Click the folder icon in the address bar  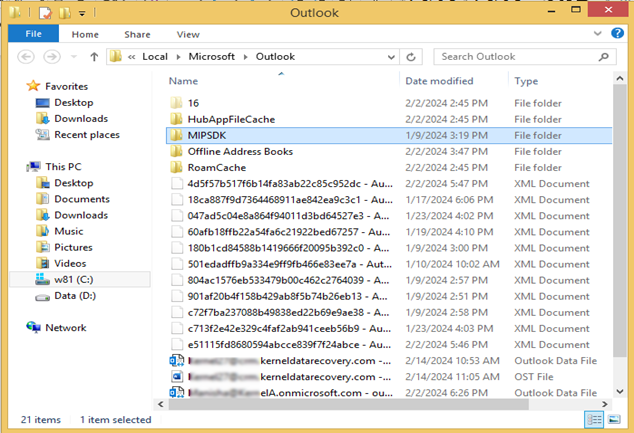point(116,57)
